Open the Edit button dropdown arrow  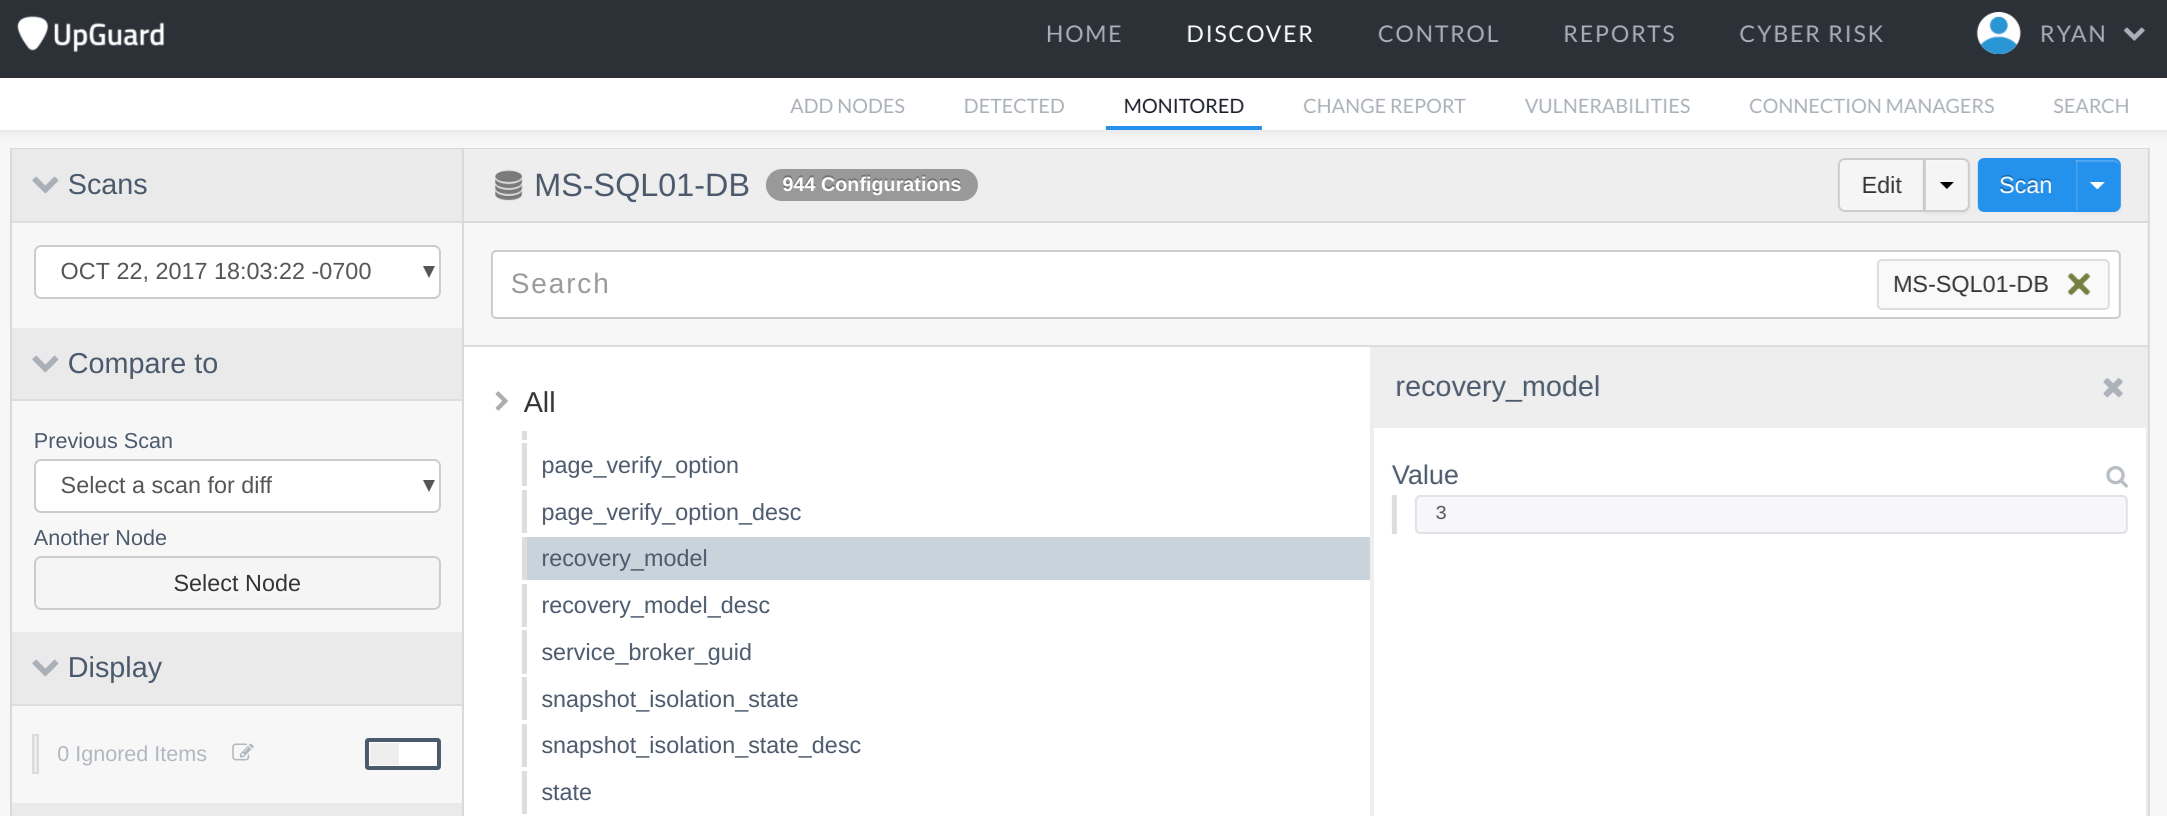point(1946,185)
